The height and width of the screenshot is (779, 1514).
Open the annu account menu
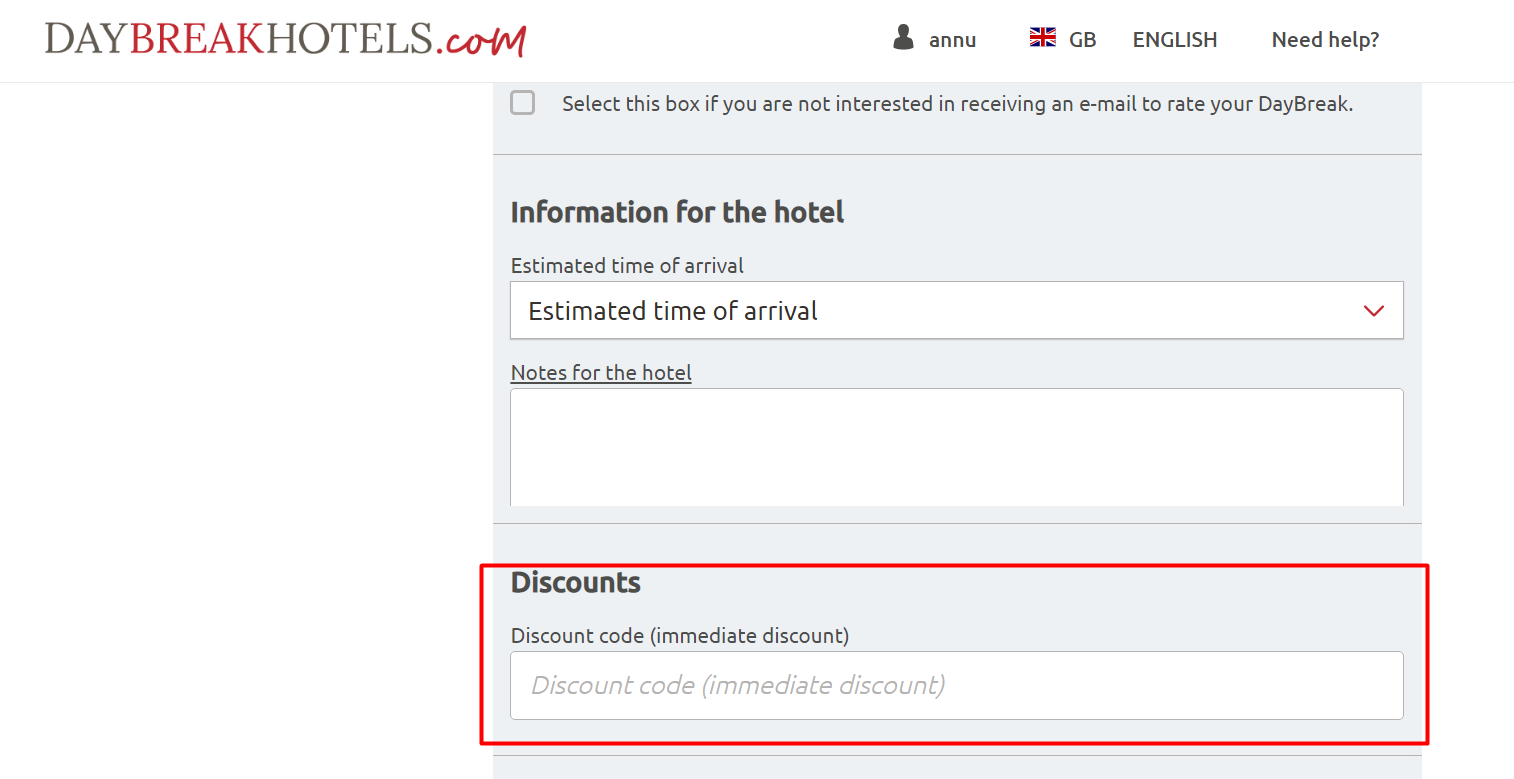(x=952, y=40)
